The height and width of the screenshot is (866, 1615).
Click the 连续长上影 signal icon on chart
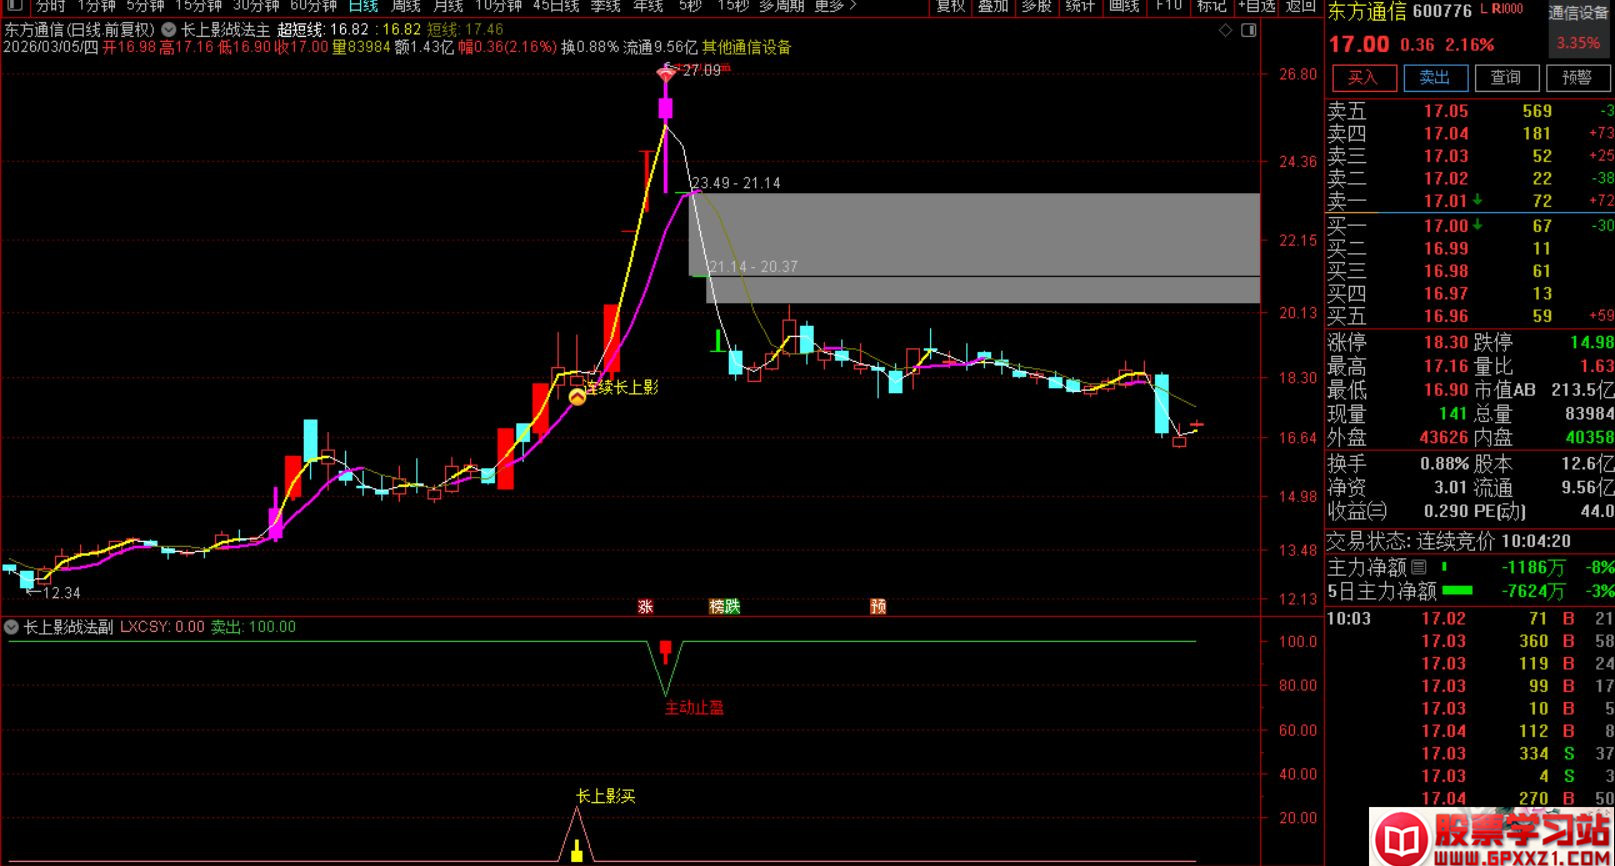pyautogui.click(x=577, y=397)
